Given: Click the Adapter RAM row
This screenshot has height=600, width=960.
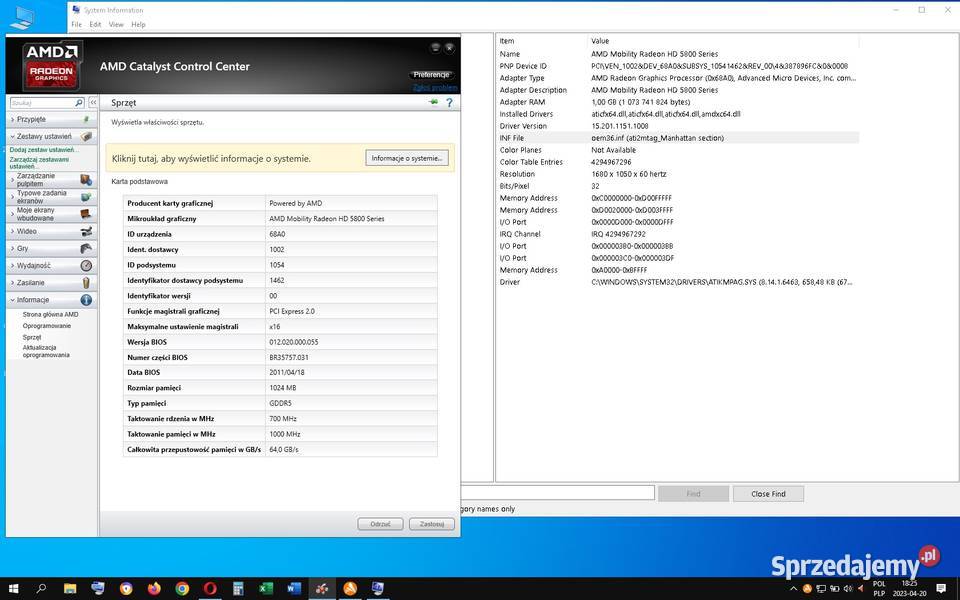Looking at the screenshot, I should tap(678, 102).
